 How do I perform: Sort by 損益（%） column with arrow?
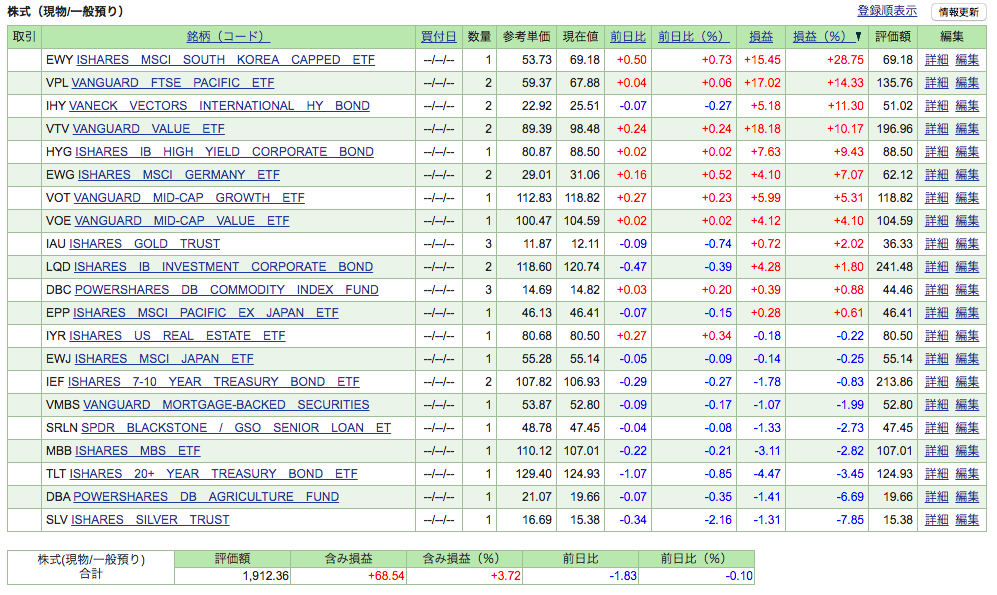point(827,37)
